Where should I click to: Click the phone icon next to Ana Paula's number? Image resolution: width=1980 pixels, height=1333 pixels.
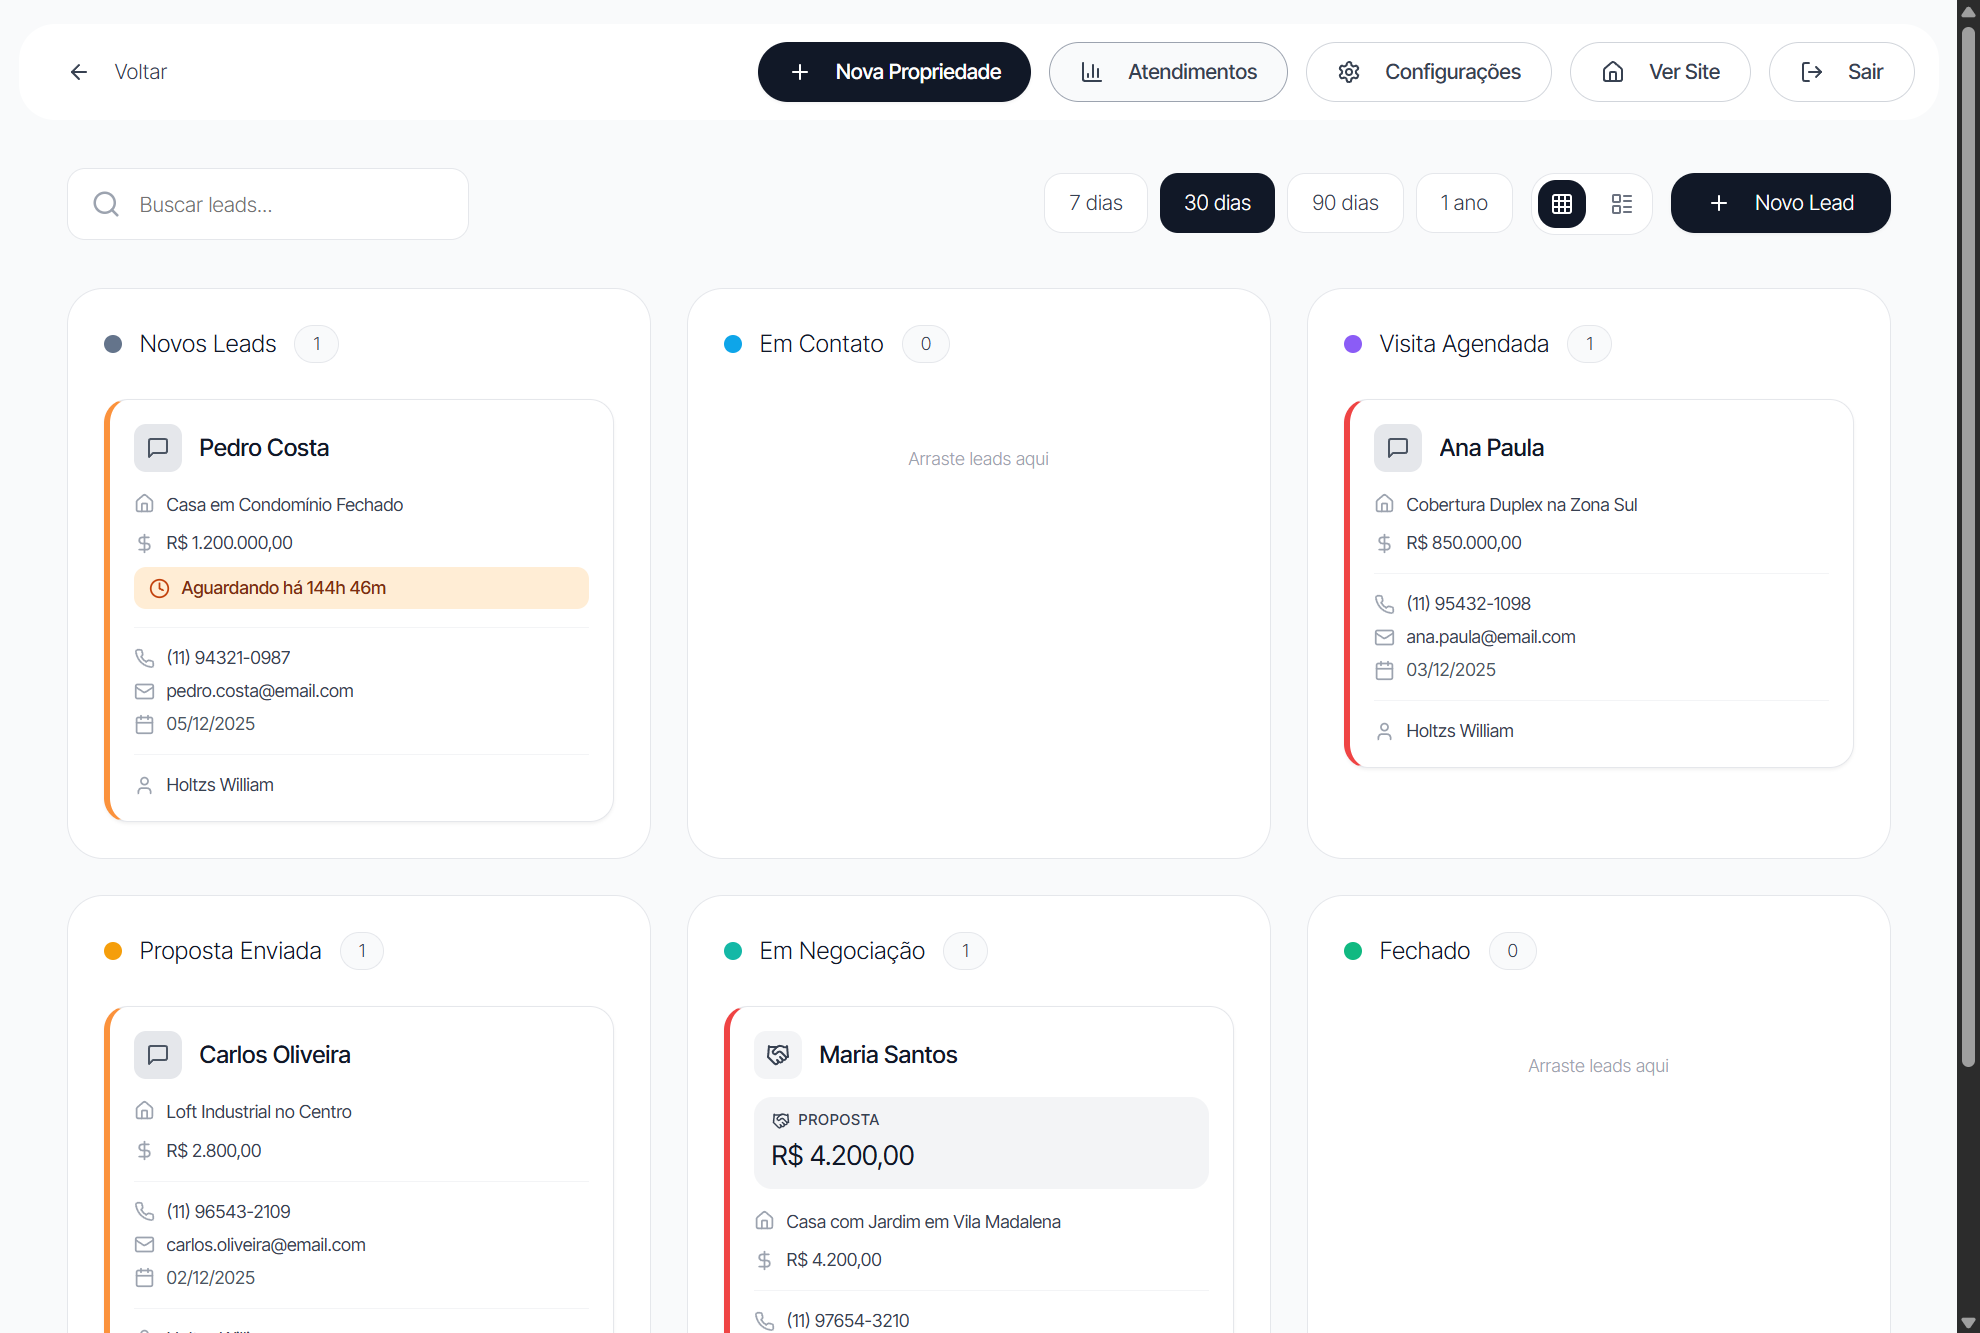1384,603
